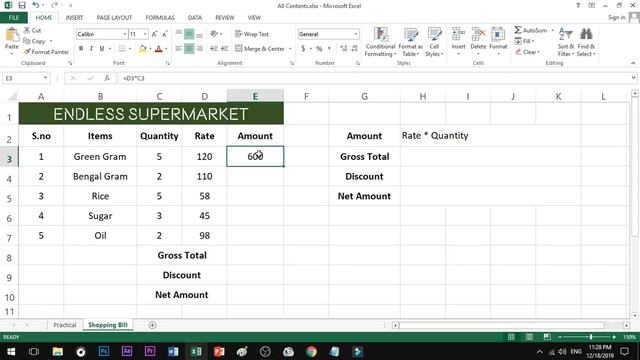Switch to the REVIEW tab

pyautogui.click(x=225, y=18)
